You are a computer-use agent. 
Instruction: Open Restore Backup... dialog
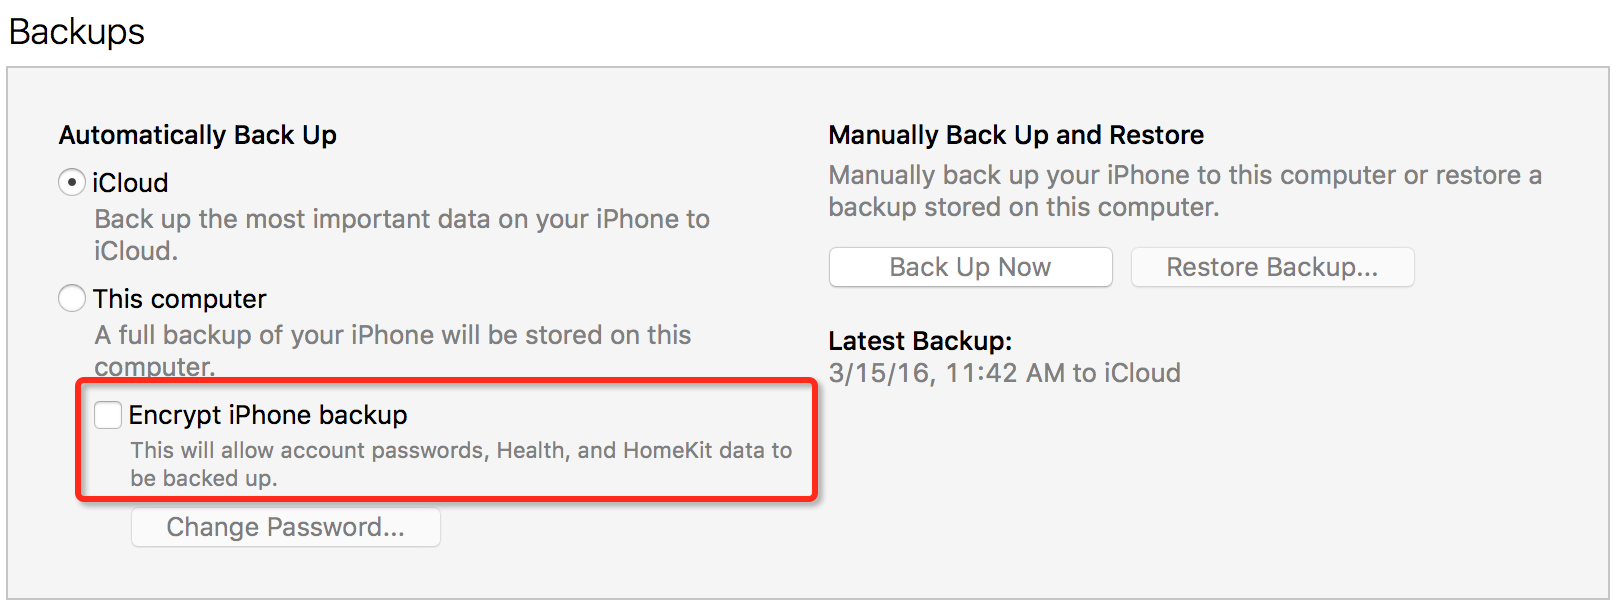tap(1272, 267)
